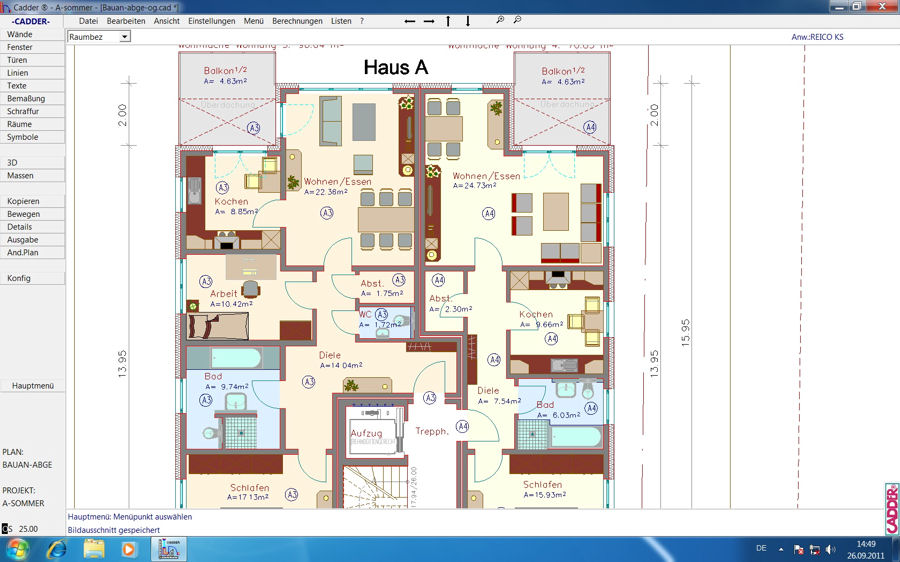Return via the Hauptmenü button
Screen dimensions: 900x562
tap(32, 386)
